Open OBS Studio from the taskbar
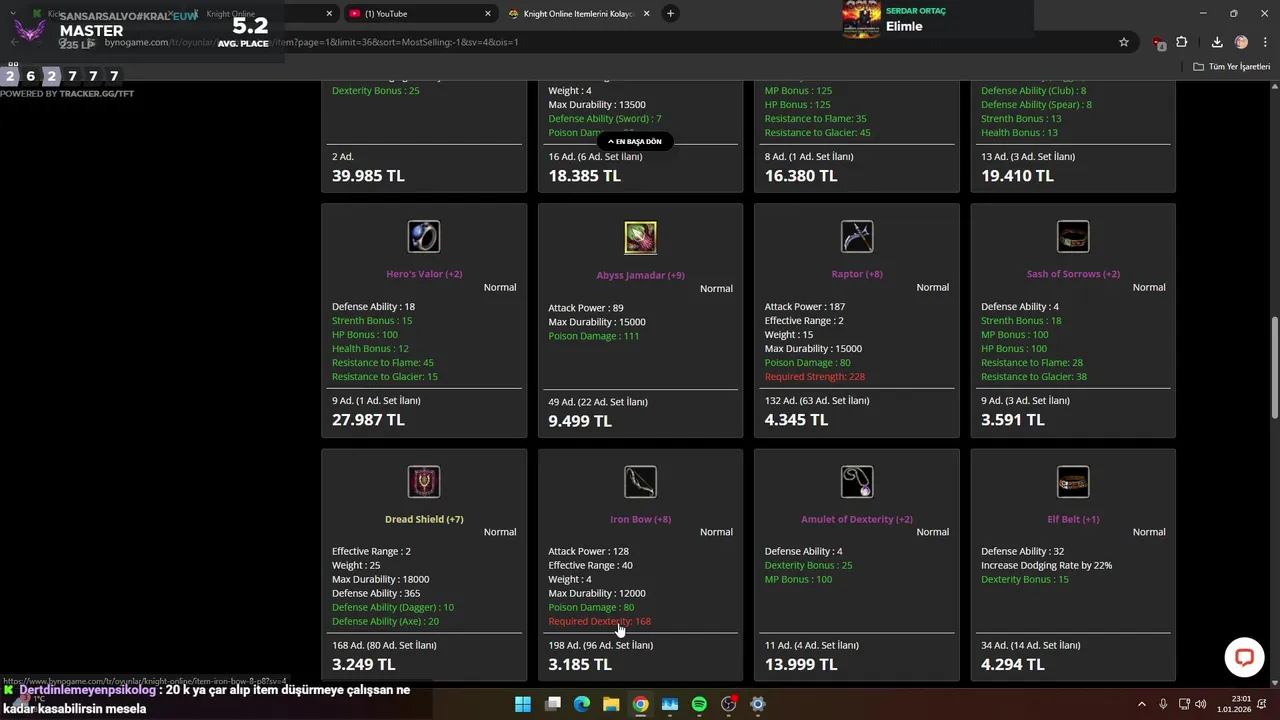The height and width of the screenshot is (720, 1280). pos(729,704)
